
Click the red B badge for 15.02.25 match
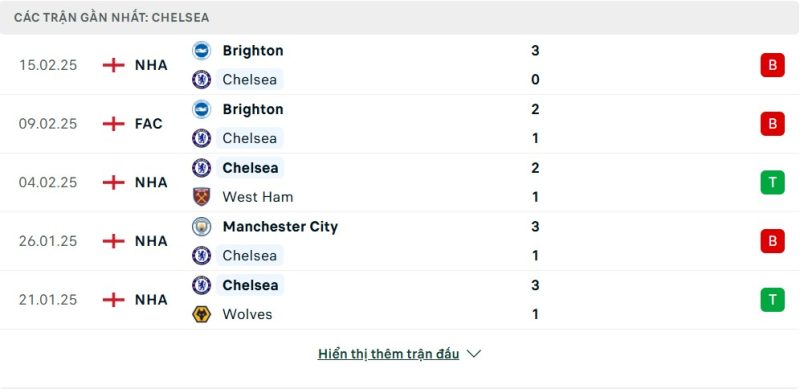(x=772, y=65)
